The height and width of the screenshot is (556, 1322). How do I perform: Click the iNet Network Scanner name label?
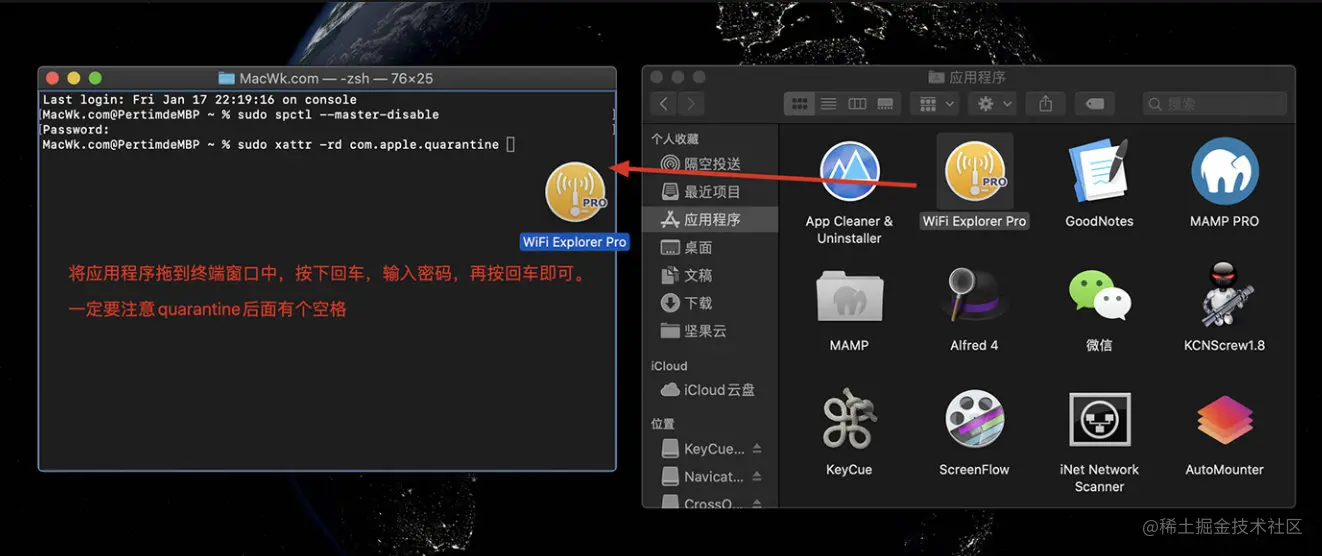pos(1099,478)
